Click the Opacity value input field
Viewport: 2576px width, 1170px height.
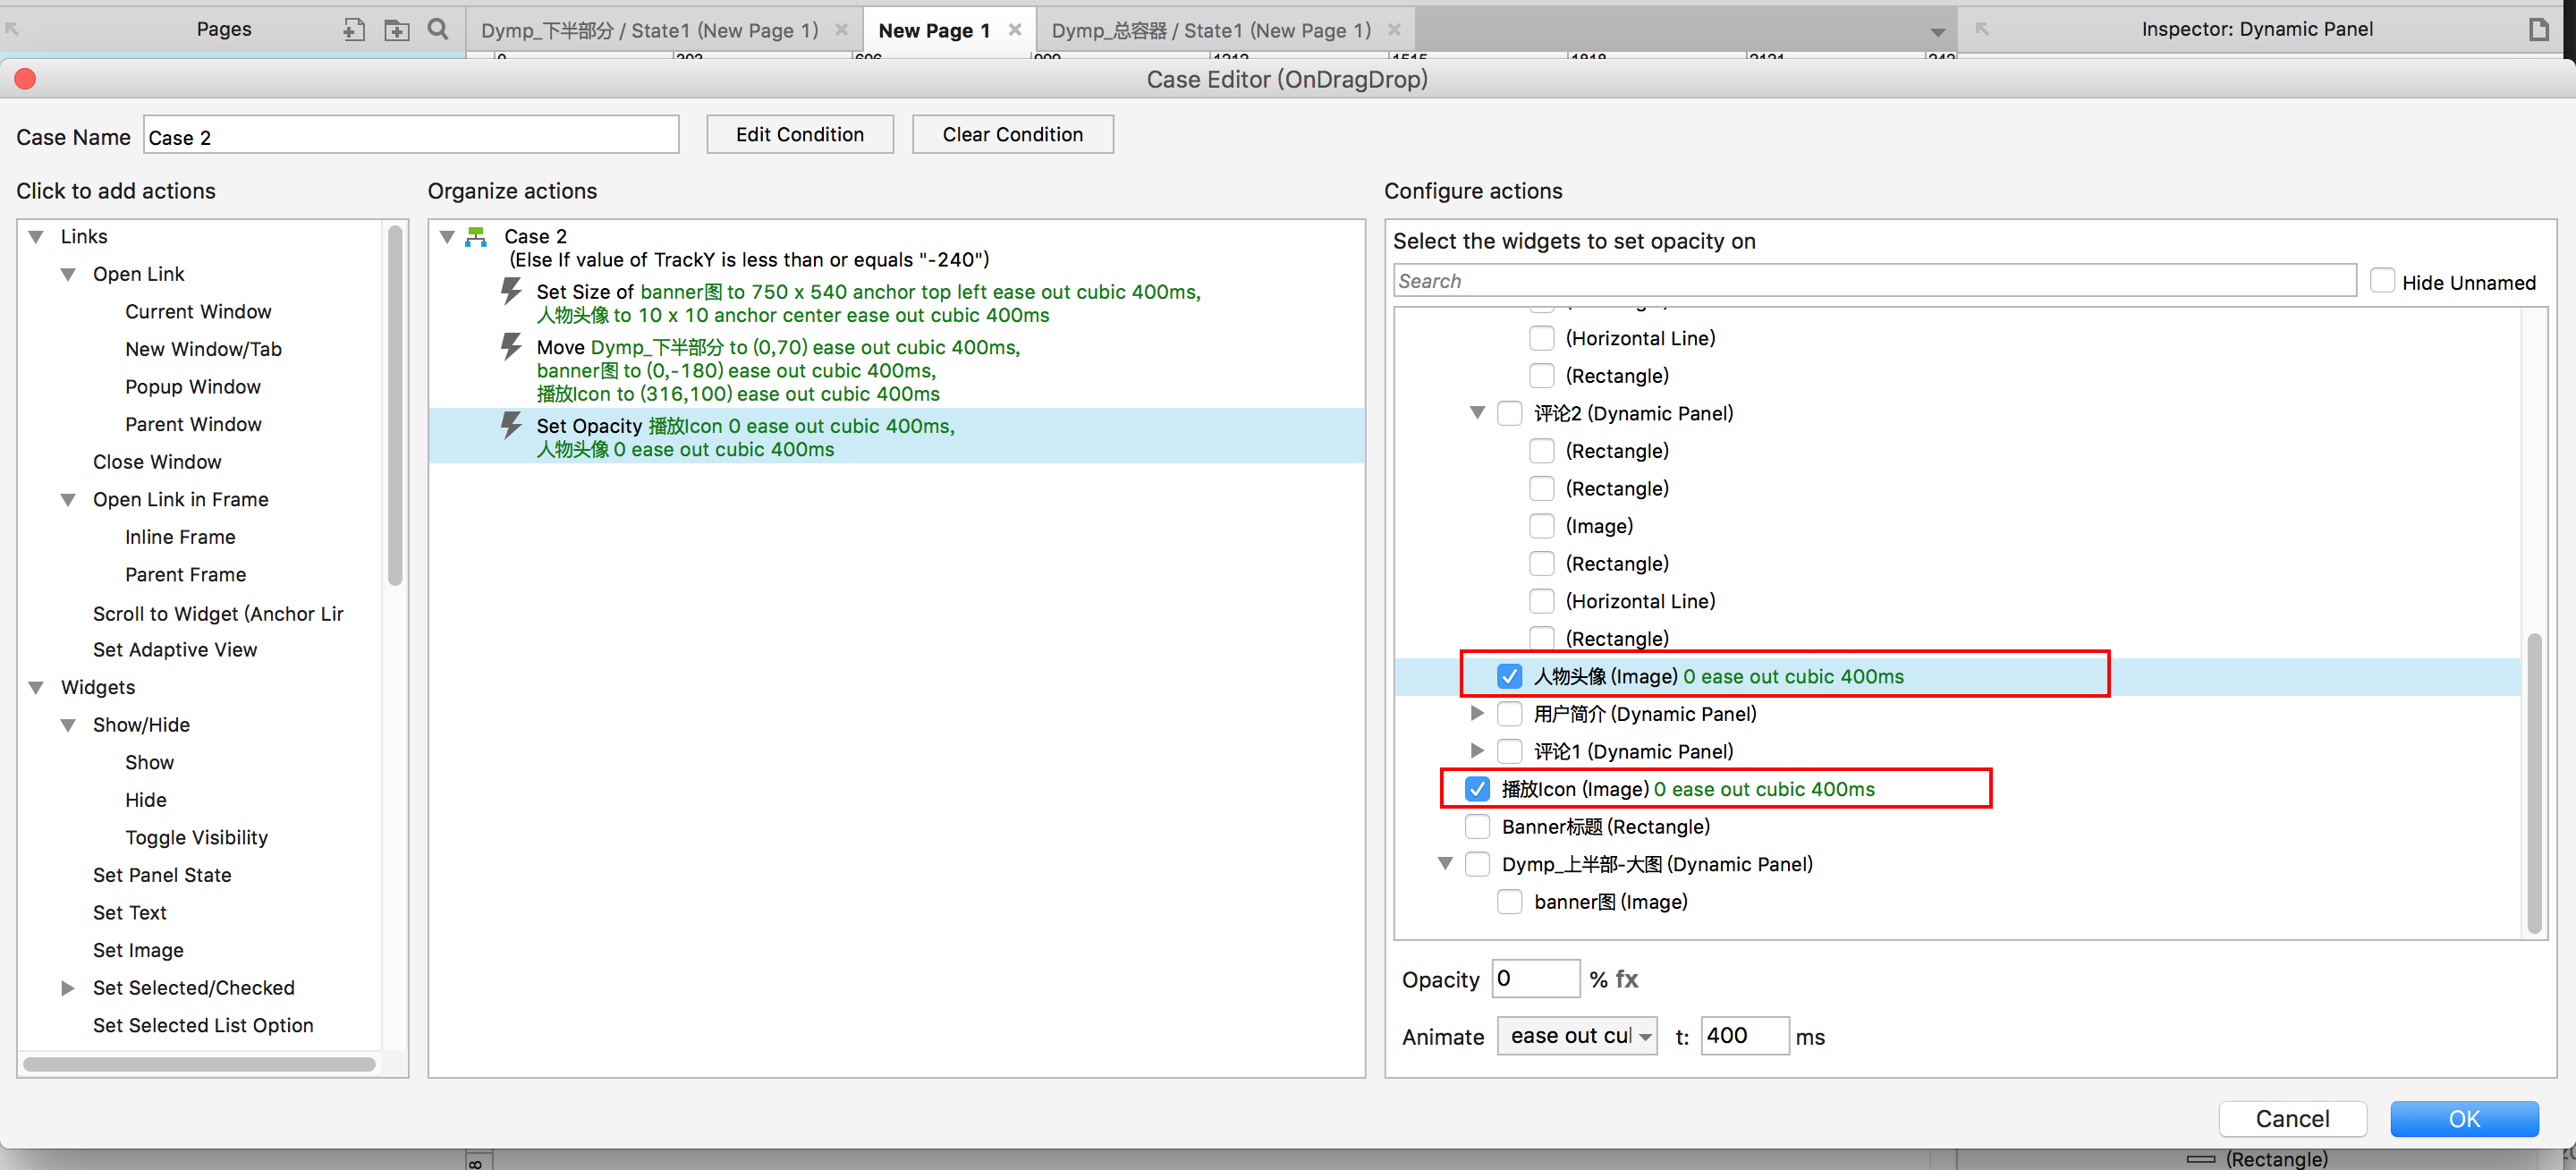[1534, 979]
